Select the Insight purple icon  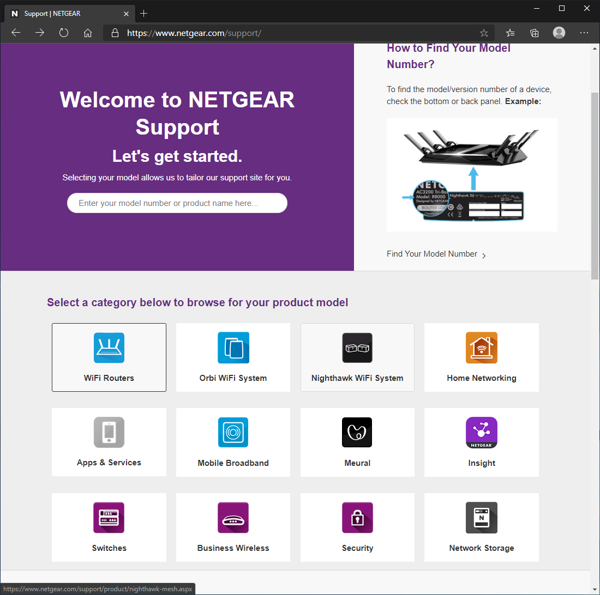click(x=481, y=432)
